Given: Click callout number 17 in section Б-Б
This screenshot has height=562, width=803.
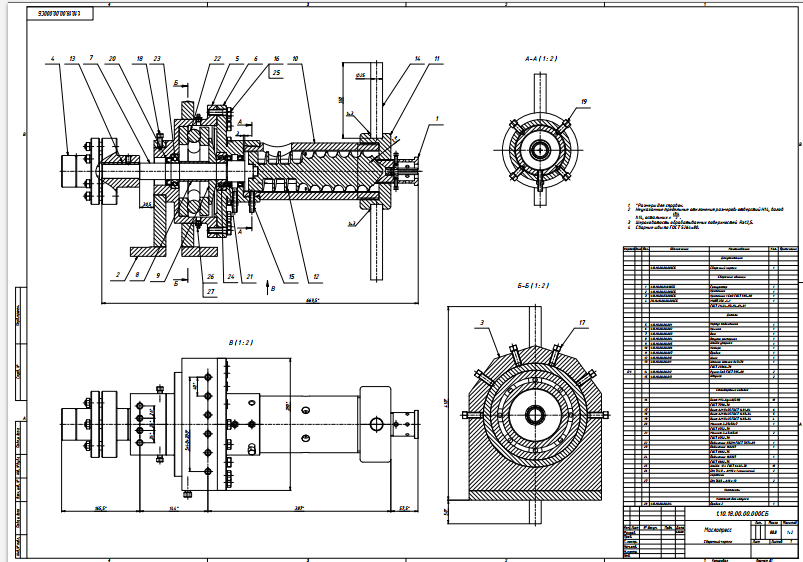Looking at the screenshot, I should pyautogui.click(x=580, y=323).
